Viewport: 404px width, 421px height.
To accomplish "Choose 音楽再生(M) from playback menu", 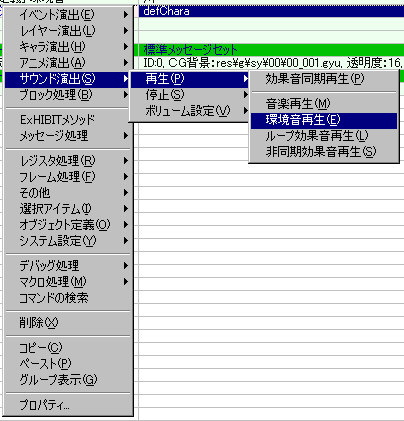I will click(x=323, y=104).
